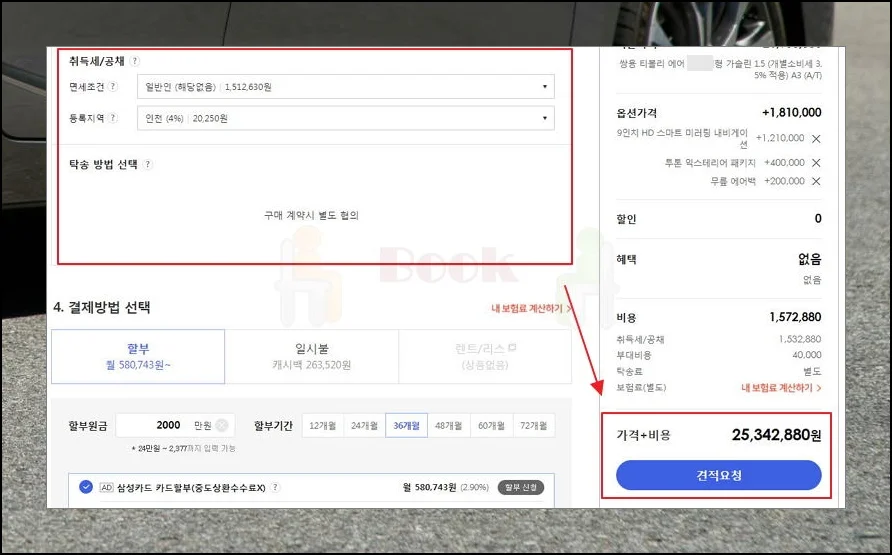Select 렌트/리스 payment tab

pyautogui.click(x=485, y=357)
